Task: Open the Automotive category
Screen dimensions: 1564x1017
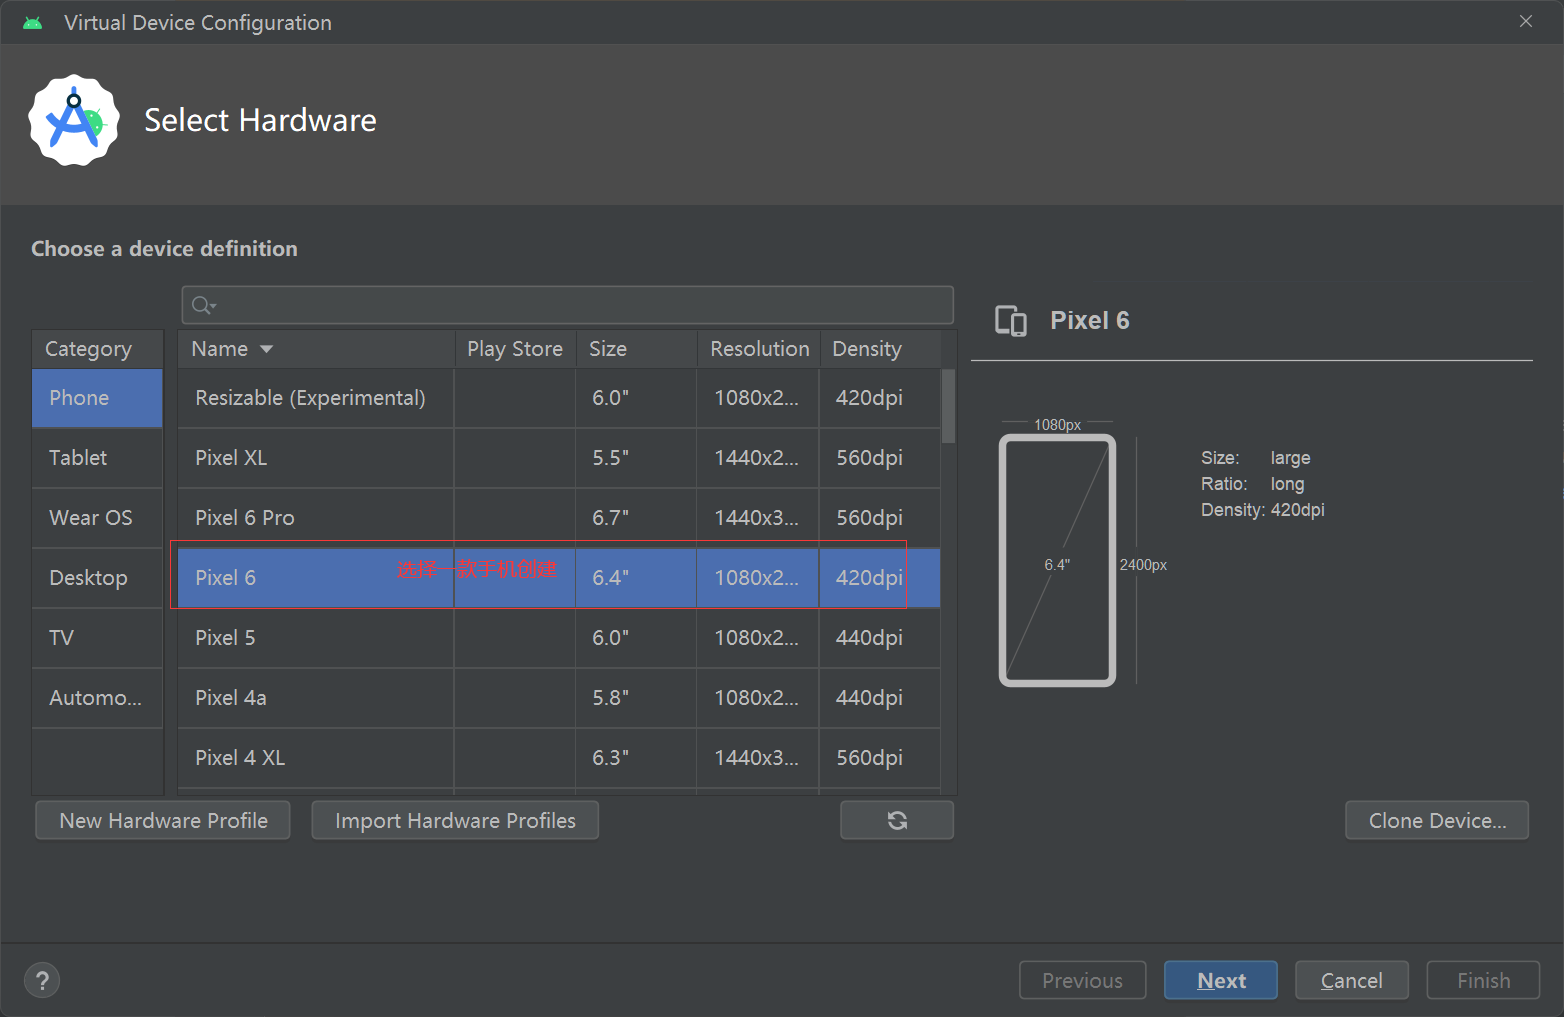Action: click(x=97, y=698)
